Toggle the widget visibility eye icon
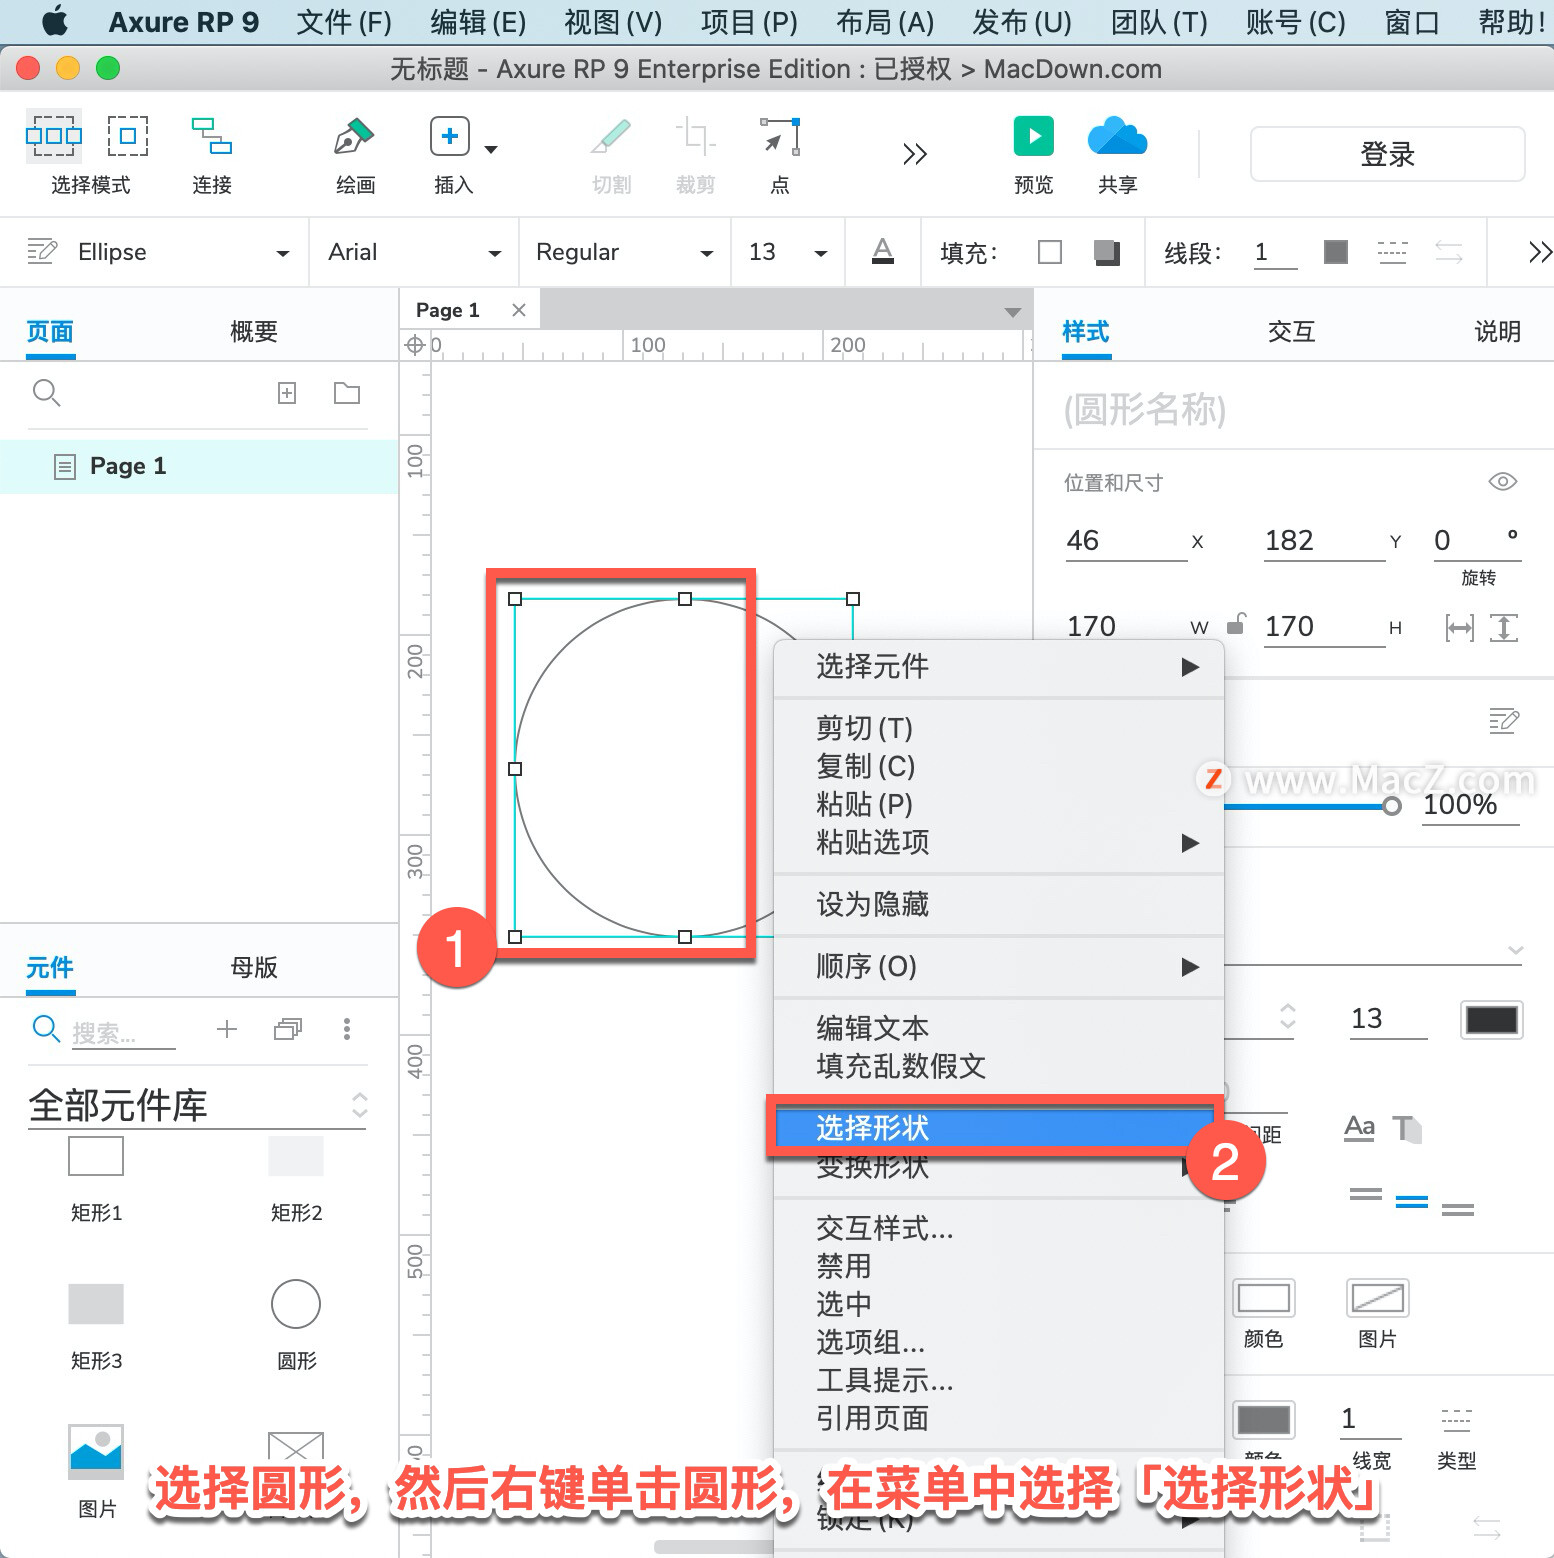The image size is (1554, 1558). (x=1502, y=482)
